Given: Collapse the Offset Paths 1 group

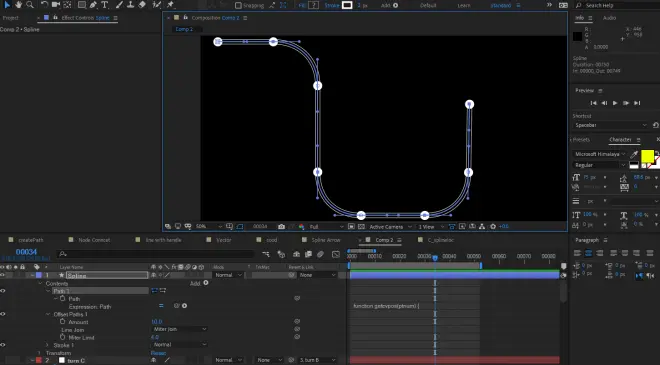Looking at the screenshot, I should [x=48, y=314].
